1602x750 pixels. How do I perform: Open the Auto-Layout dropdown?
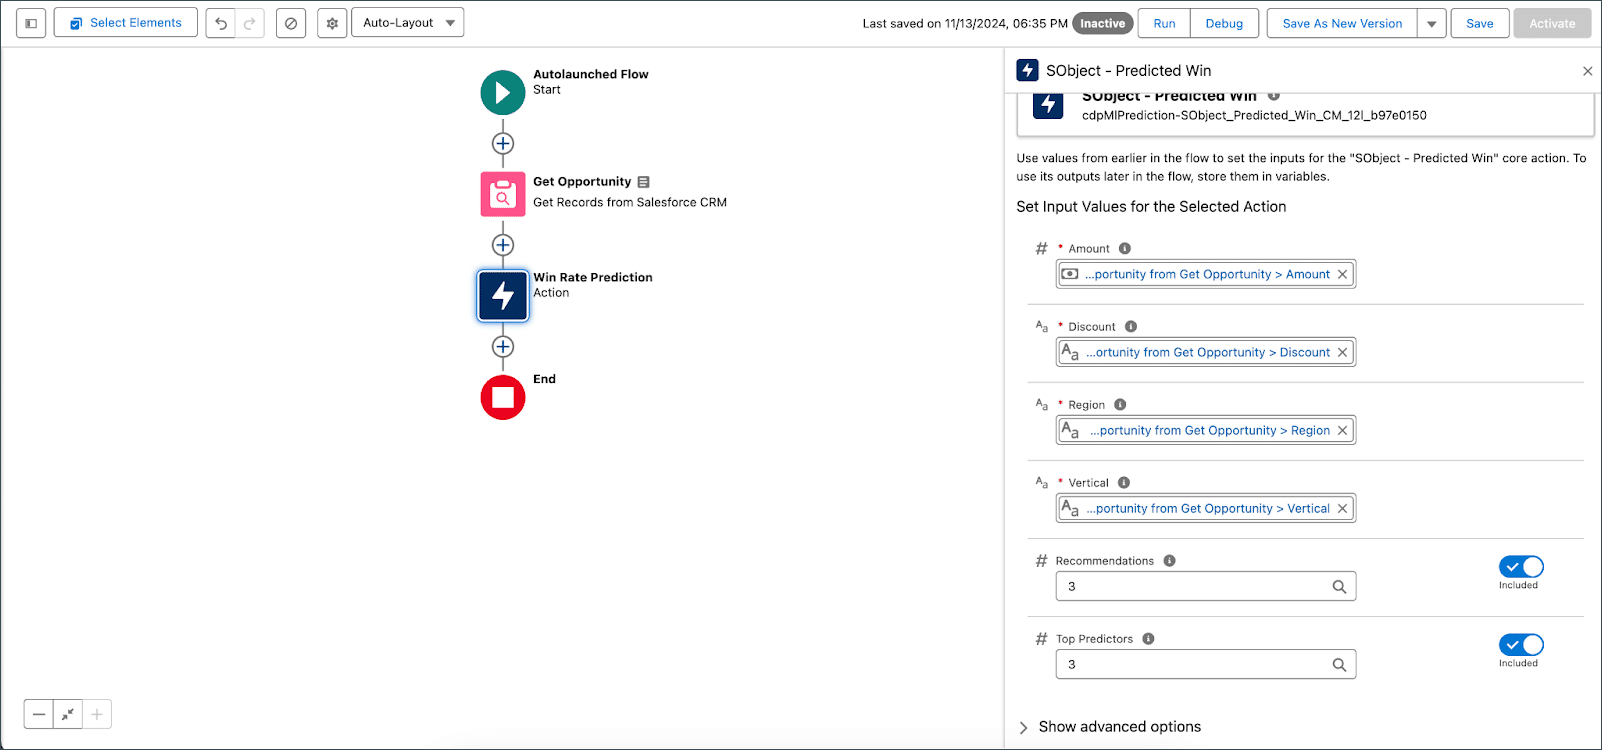(x=408, y=23)
